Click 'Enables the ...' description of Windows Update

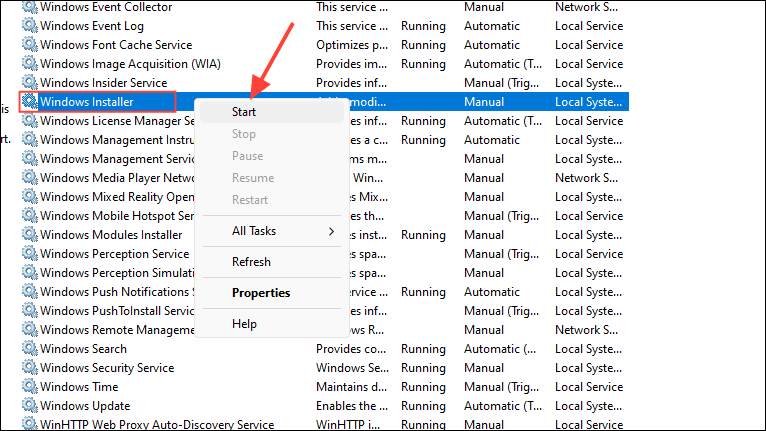[352, 406]
